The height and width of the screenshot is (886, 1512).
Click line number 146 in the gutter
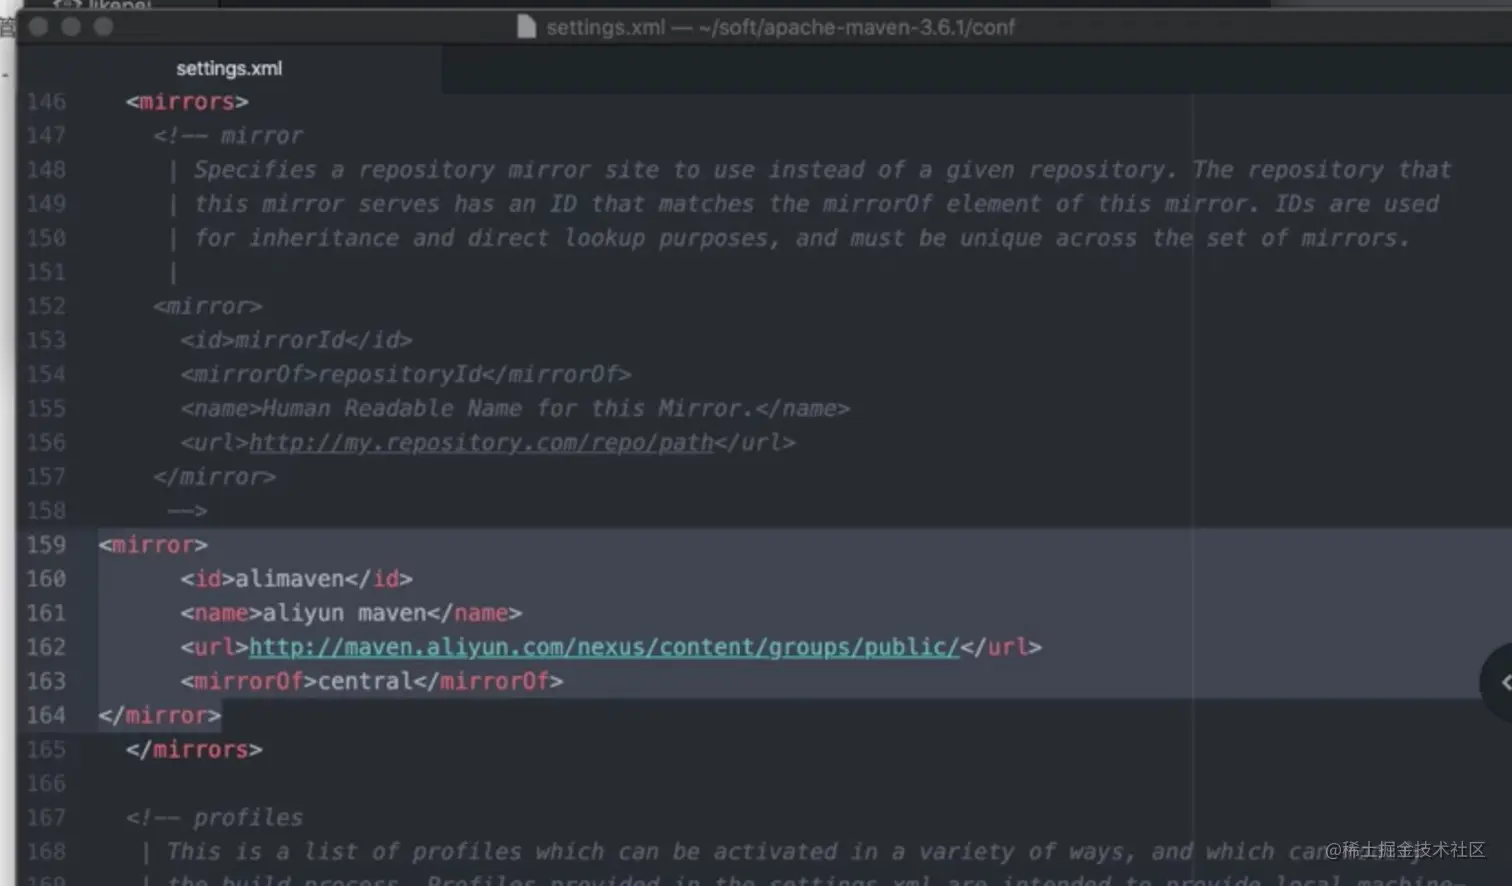point(46,102)
